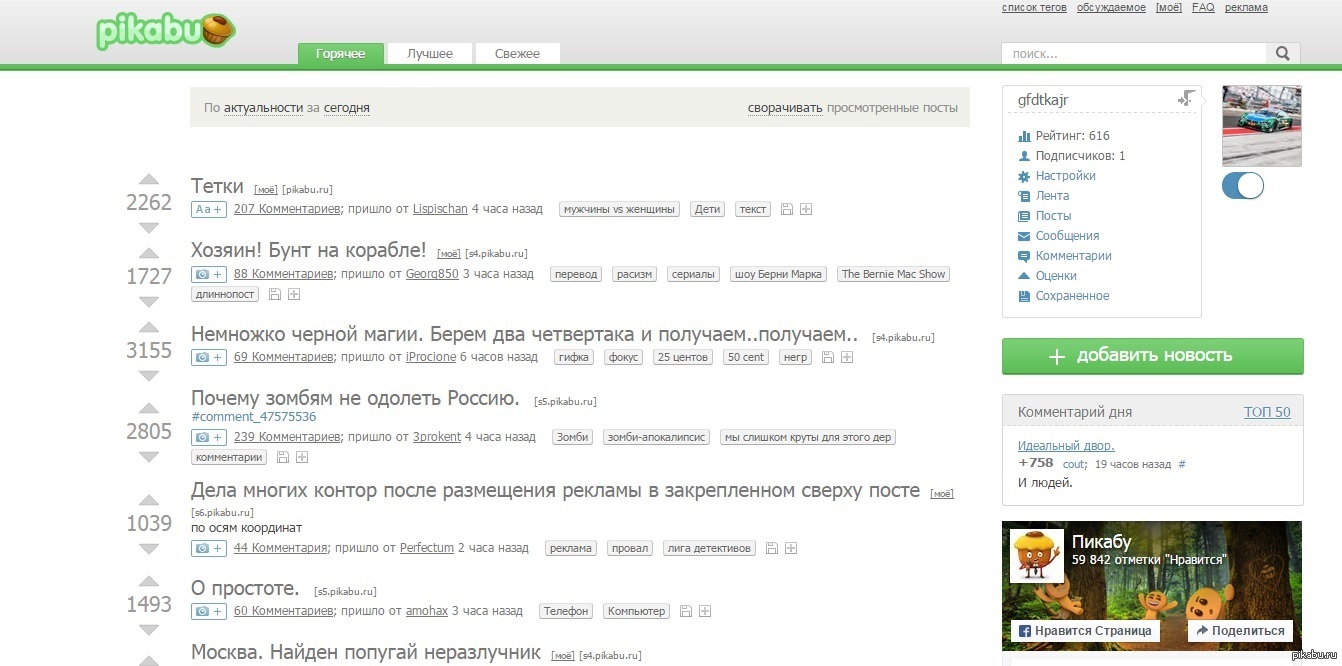Expand image of "Хозяин! Бунт на корабле!" post
This screenshot has width=1342, height=666.
[x=209, y=274]
